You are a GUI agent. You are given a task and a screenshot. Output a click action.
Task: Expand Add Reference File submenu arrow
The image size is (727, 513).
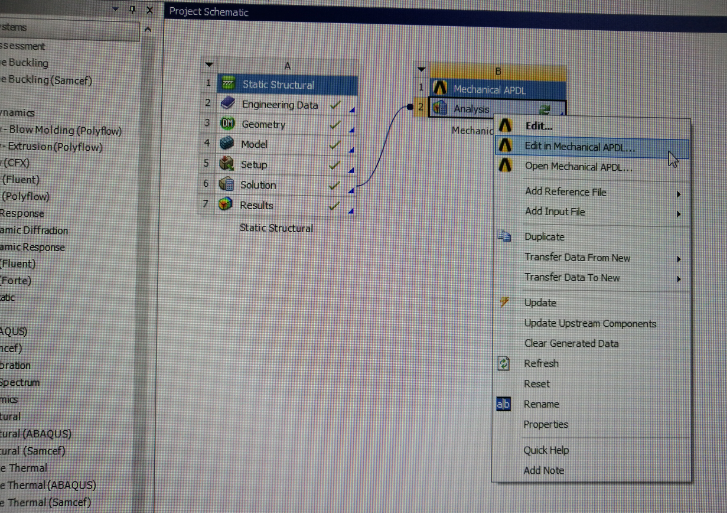click(678, 194)
